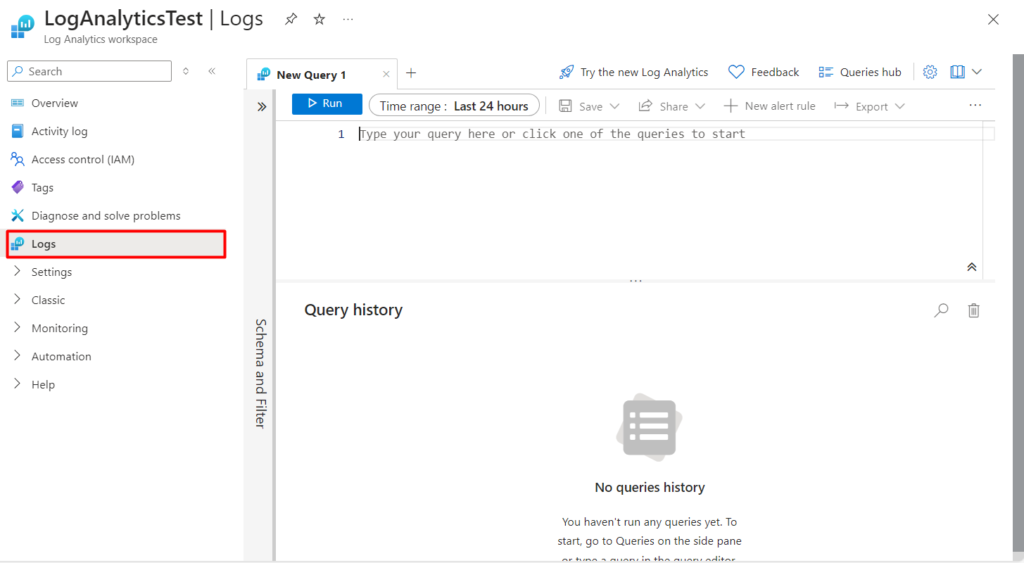Switch to the New Query 1 tab
The width and height of the screenshot is (1024, 563).
[311, 74]
